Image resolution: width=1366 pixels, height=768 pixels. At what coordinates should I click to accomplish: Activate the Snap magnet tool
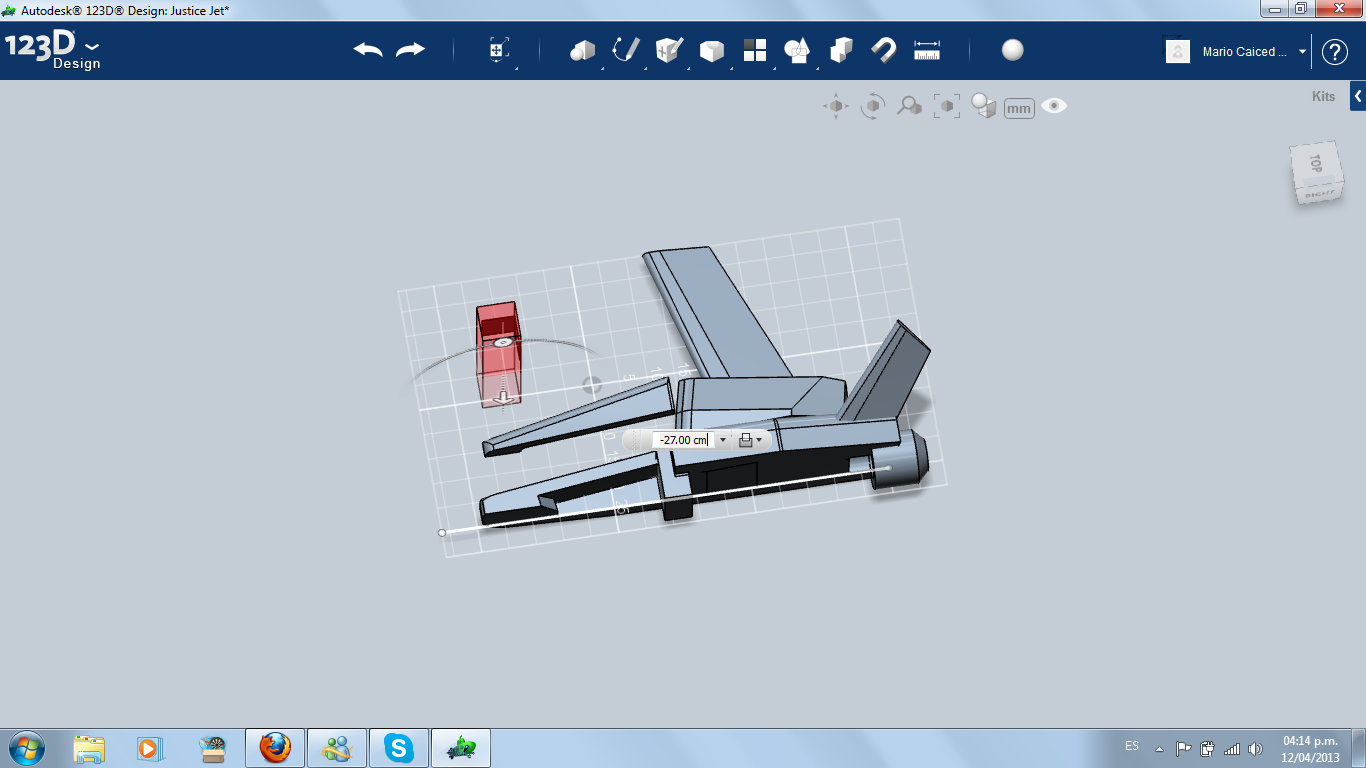coord(884,50)
